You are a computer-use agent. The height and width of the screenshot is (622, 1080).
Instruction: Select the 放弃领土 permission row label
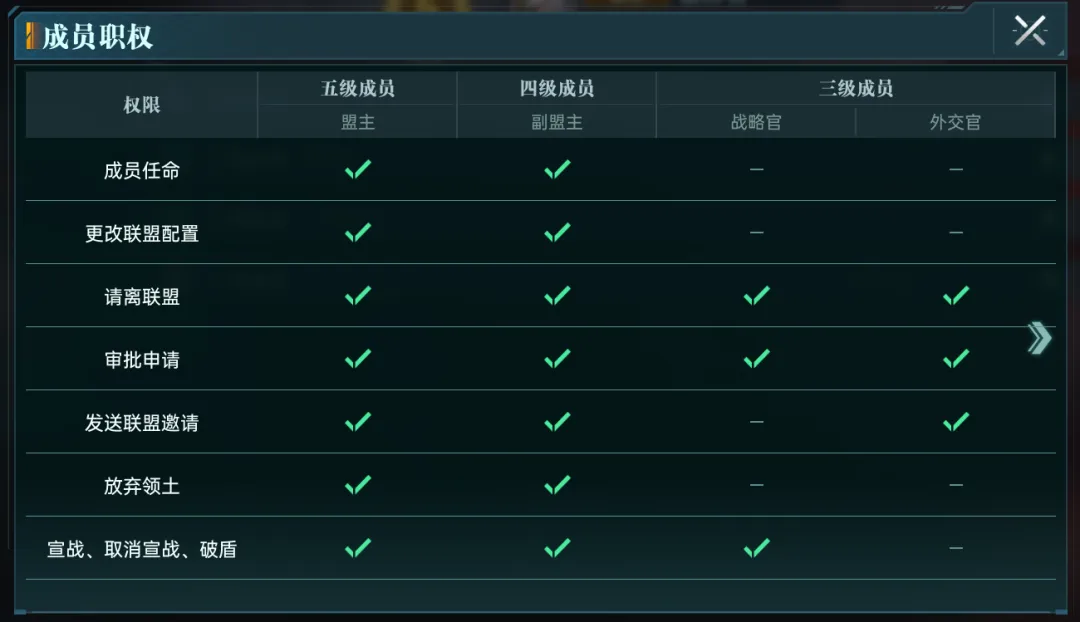tap(142, 486)
